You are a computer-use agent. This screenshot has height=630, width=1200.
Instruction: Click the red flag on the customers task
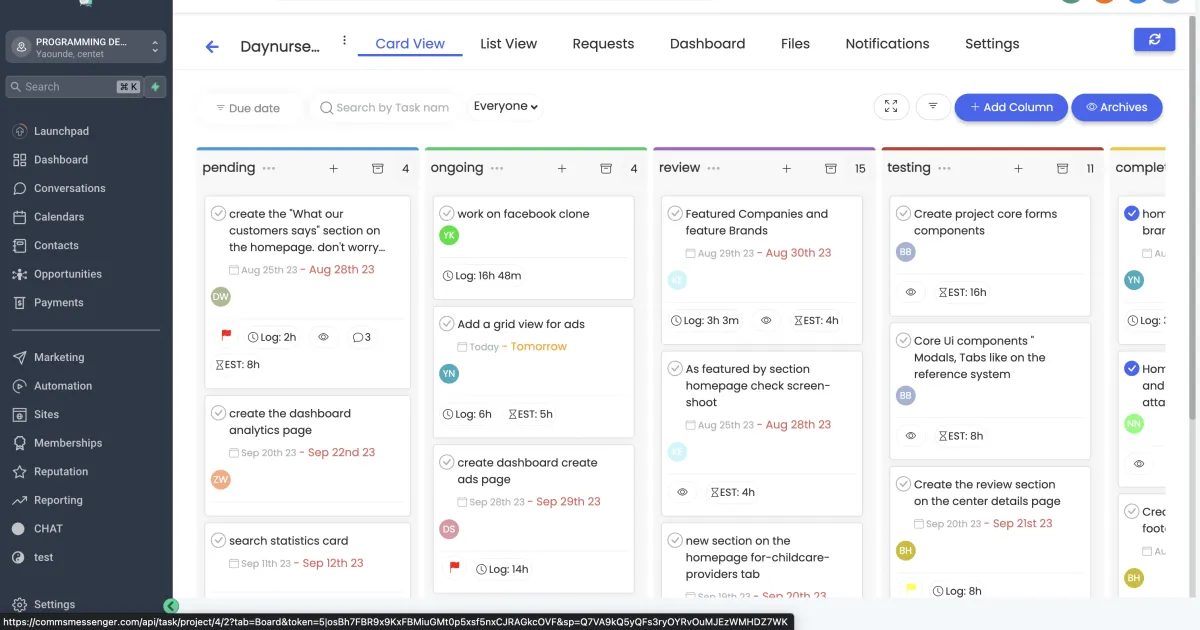tap(226, 337)
